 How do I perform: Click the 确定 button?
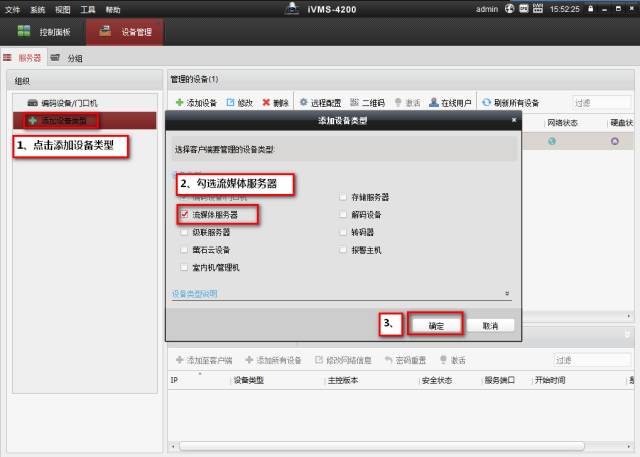(437, 325)
